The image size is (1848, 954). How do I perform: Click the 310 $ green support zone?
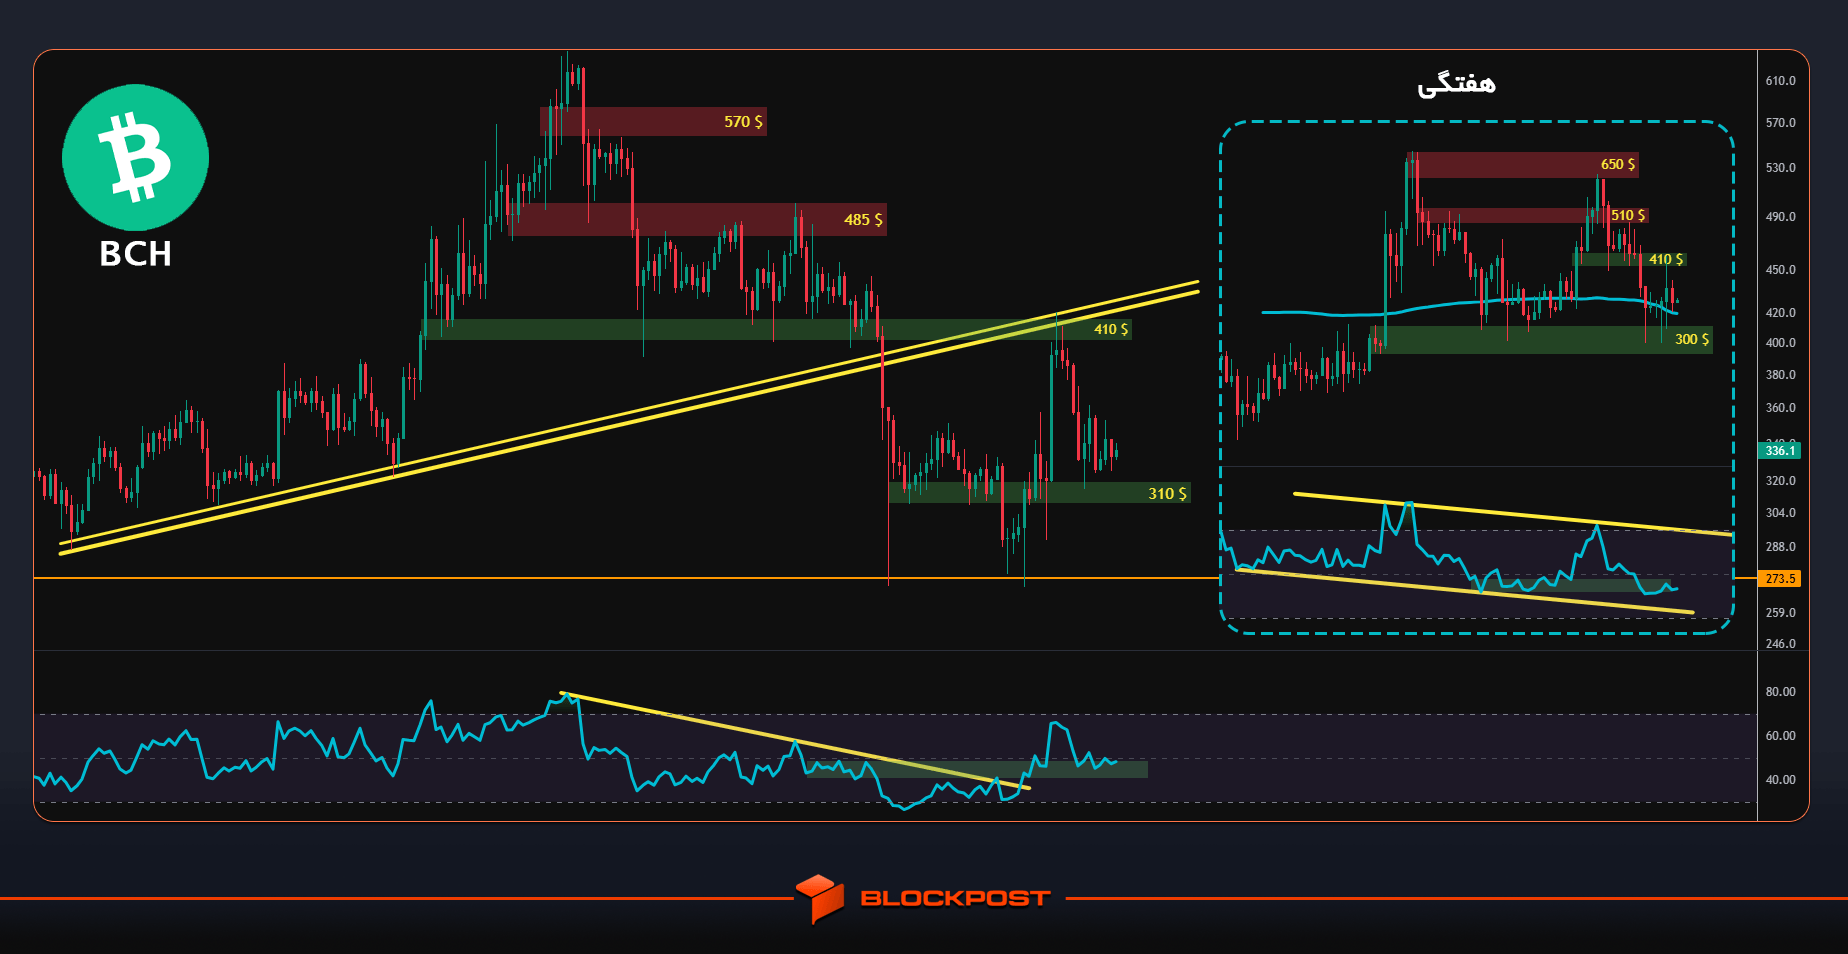coord(1040,493)
